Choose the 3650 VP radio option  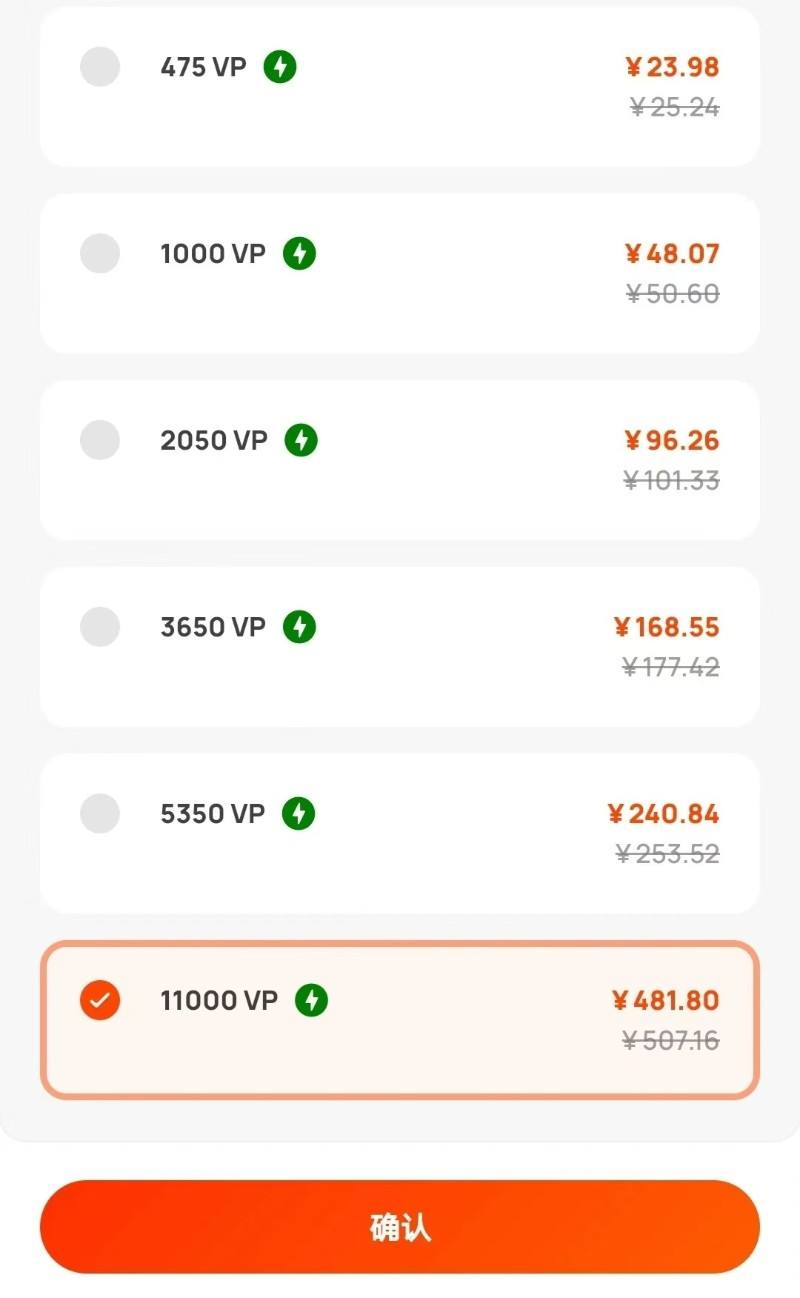[x=100, y=627]
